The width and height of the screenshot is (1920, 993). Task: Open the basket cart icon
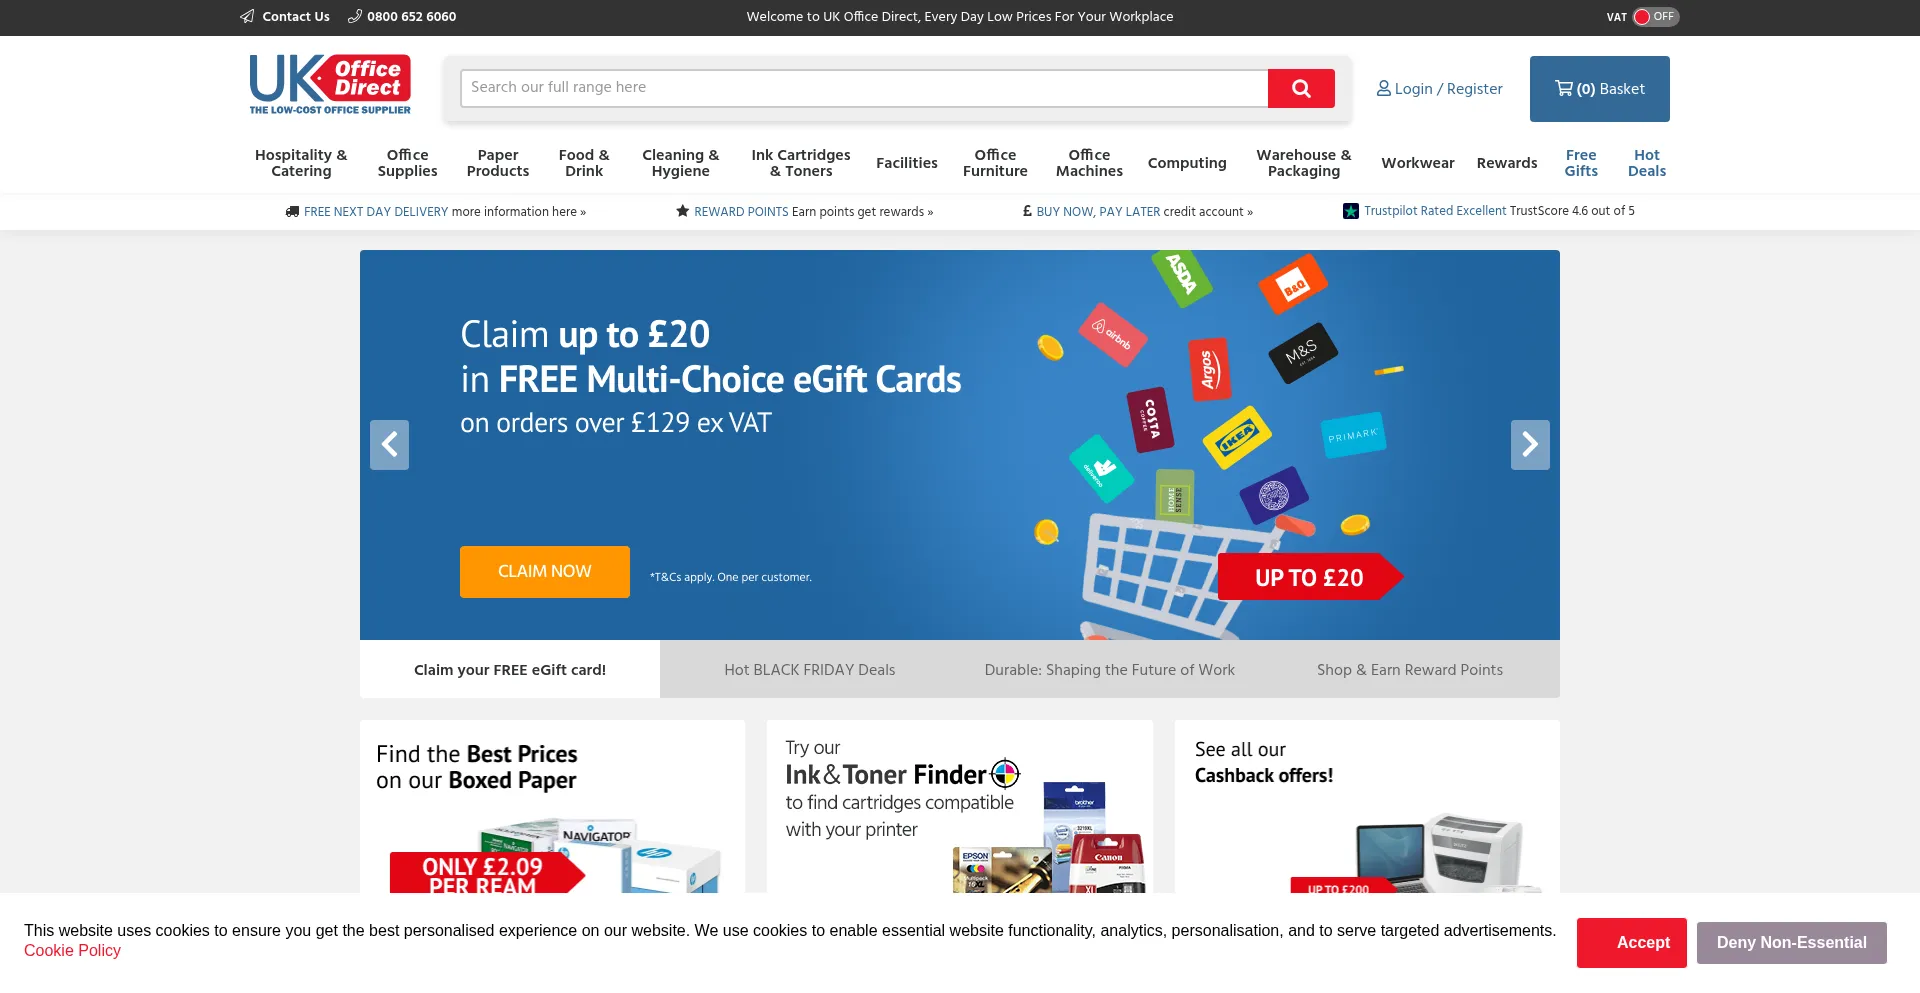(1563, 88)
